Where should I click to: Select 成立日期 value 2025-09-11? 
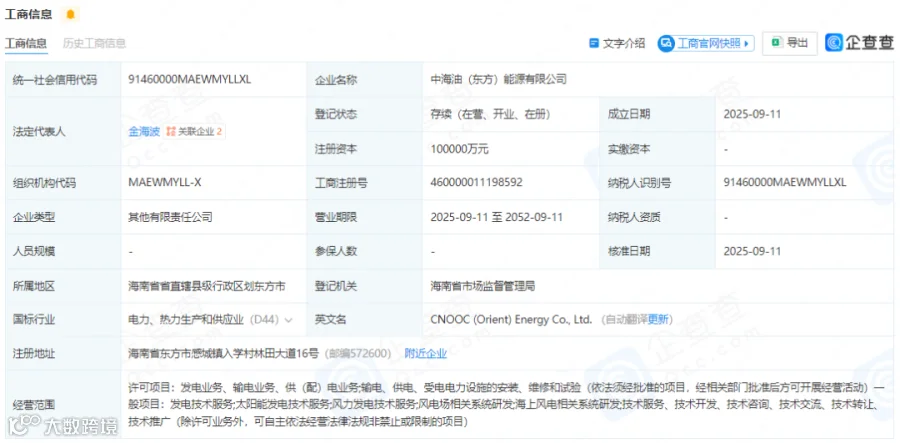coord(752,114)
